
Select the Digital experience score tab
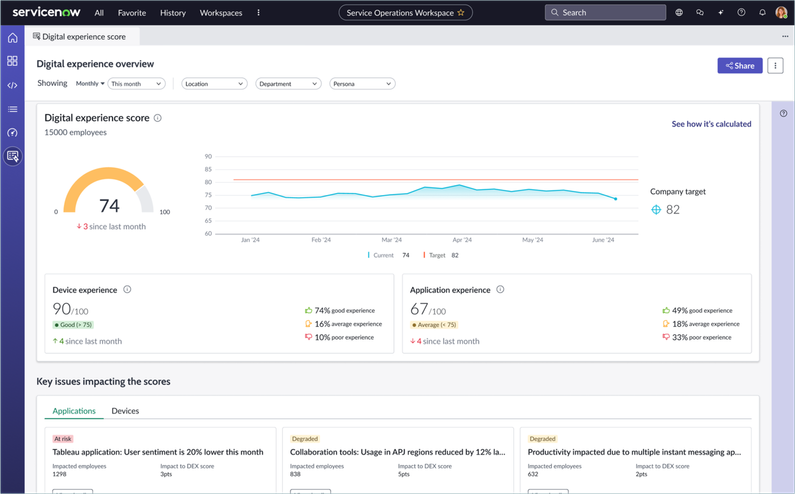pyautogui.click(x=82, y=37)
